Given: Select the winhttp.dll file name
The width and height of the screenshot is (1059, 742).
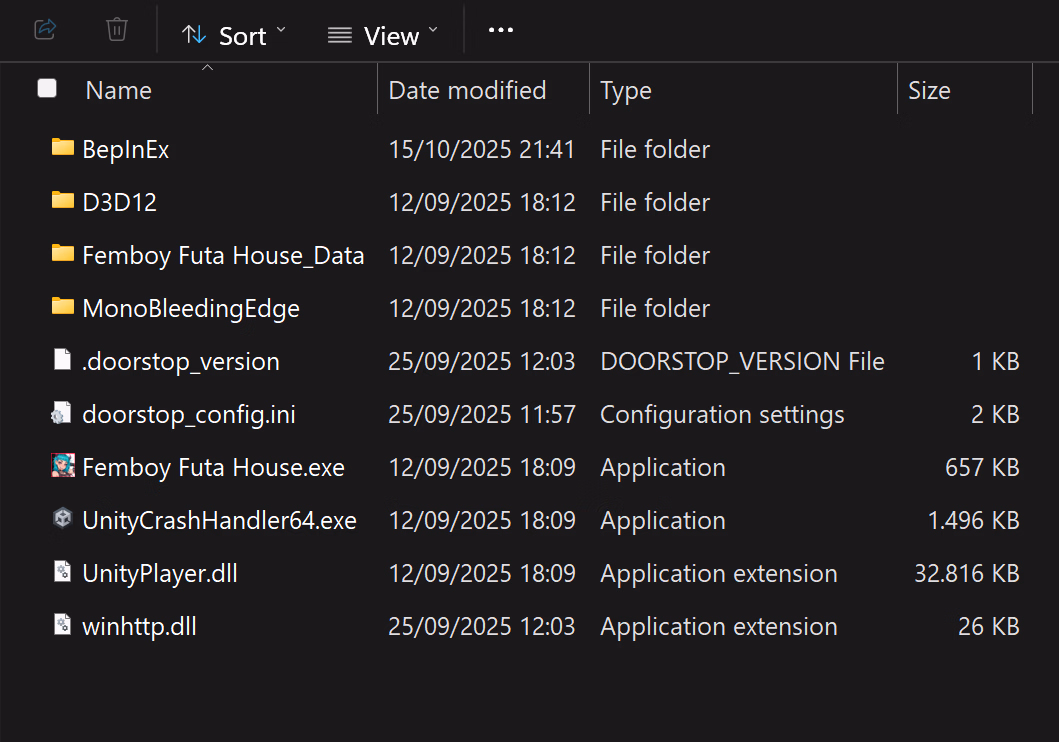Looking at the screenshot, I should click(x=139, y=627).
